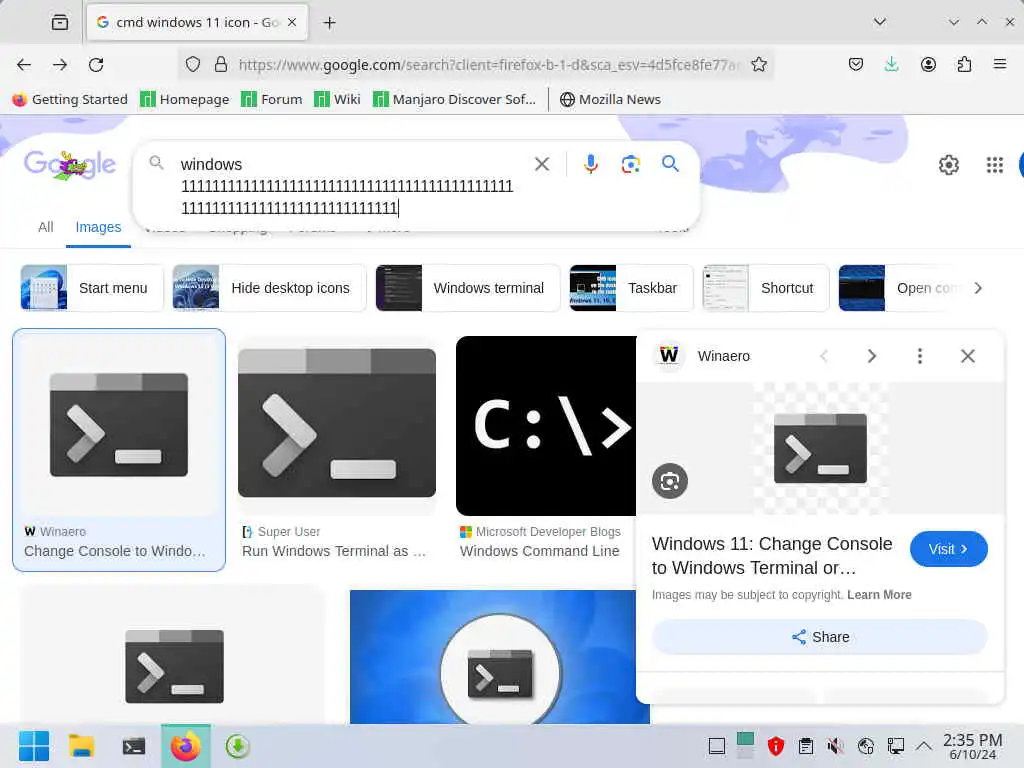The height and width of the screenshot is (768, 1024).
Task: Bookmark this page with the star
Action: pyautogui.click(x=759, y=64)
